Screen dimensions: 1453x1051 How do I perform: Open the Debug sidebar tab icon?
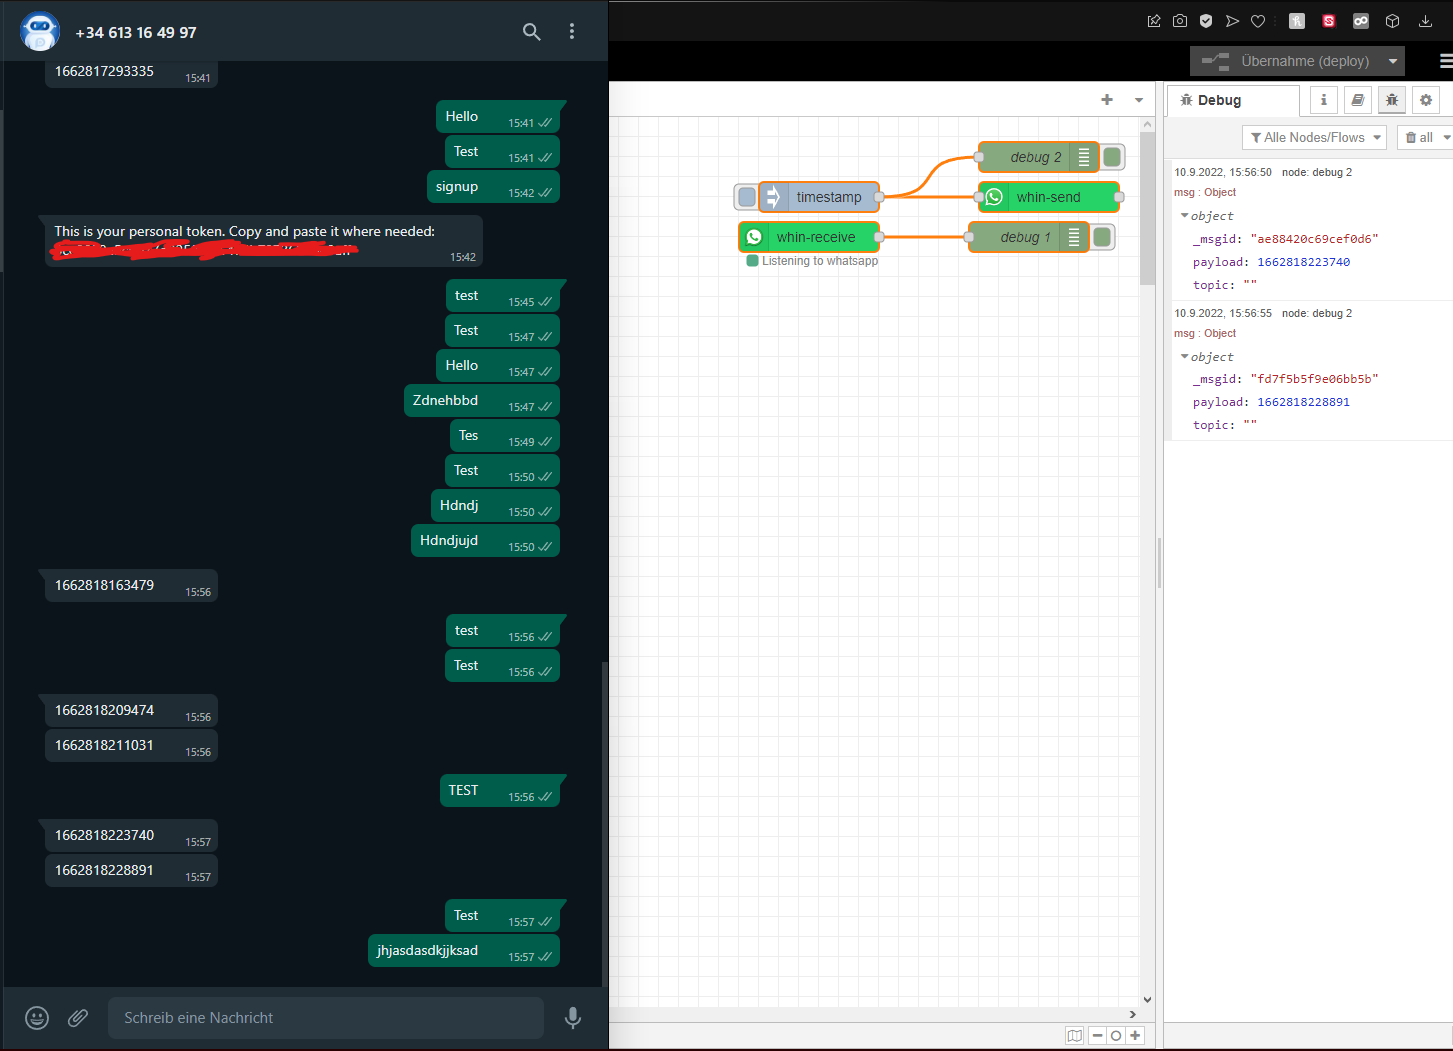[1392, 100]
